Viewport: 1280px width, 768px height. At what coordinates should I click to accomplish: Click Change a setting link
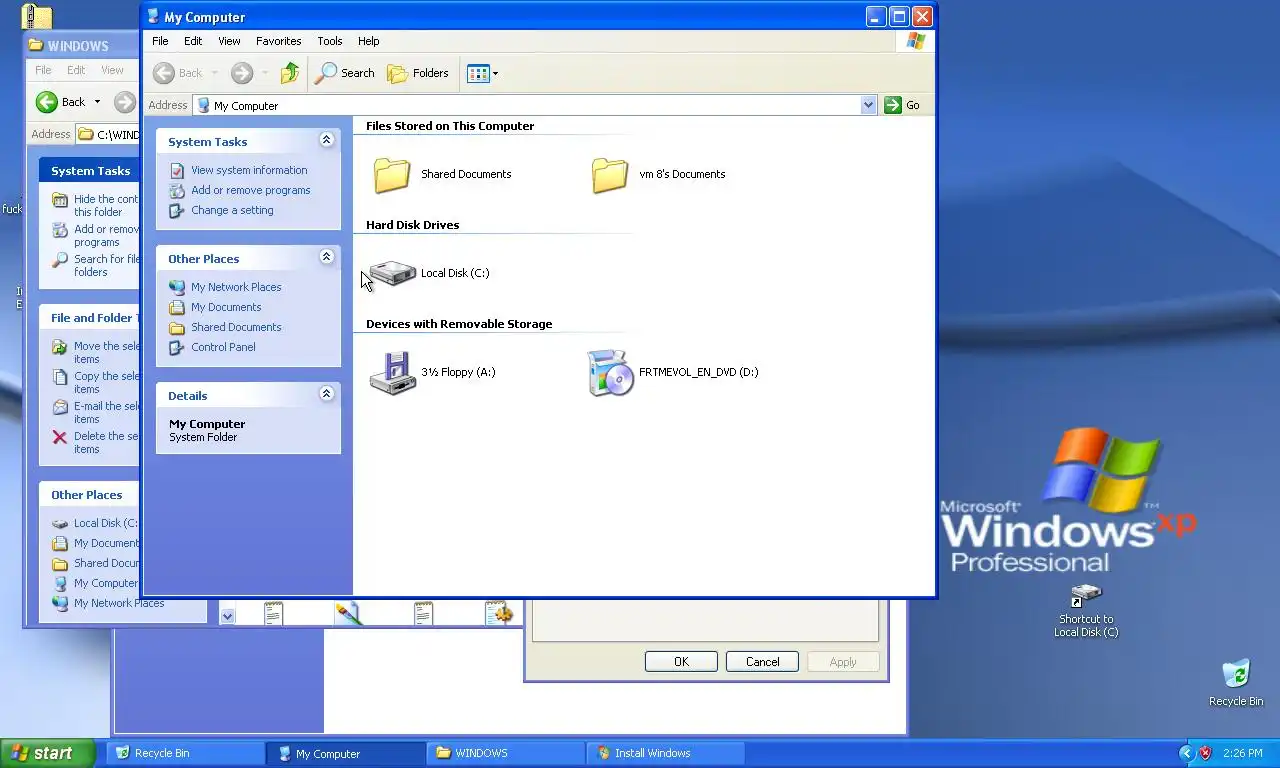click(232, 210)
